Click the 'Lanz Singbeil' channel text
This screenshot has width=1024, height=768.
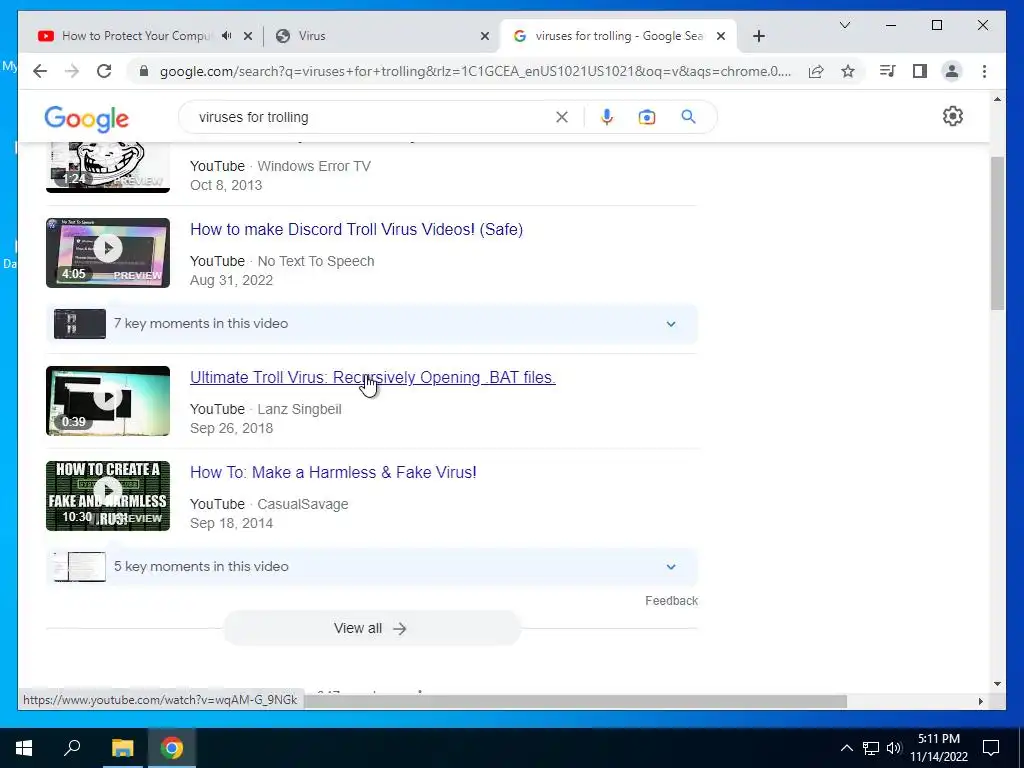299,409
